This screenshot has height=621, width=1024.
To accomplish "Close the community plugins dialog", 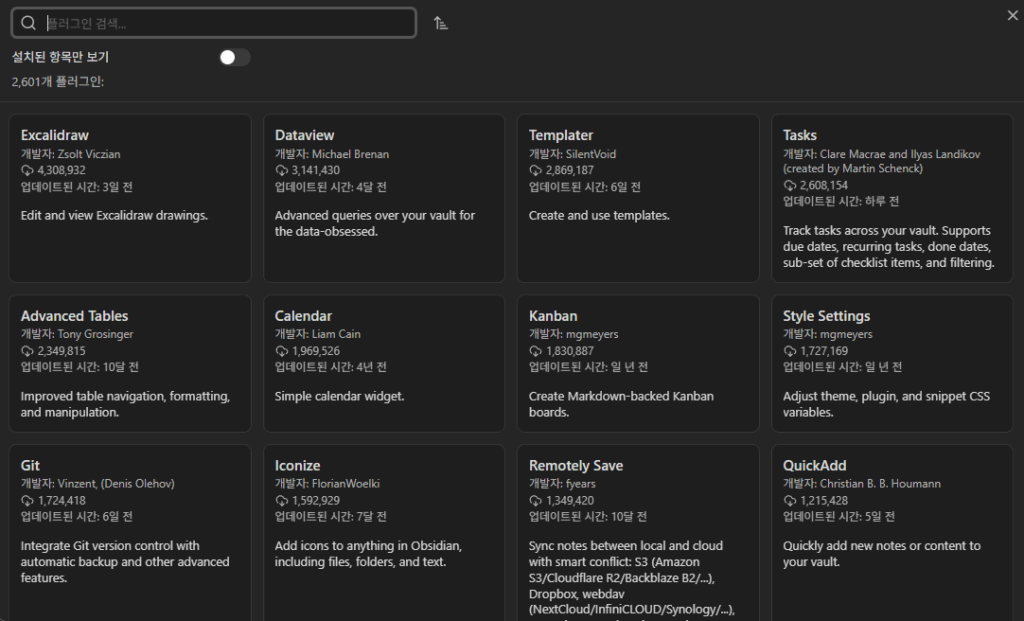I will 1012,15.
